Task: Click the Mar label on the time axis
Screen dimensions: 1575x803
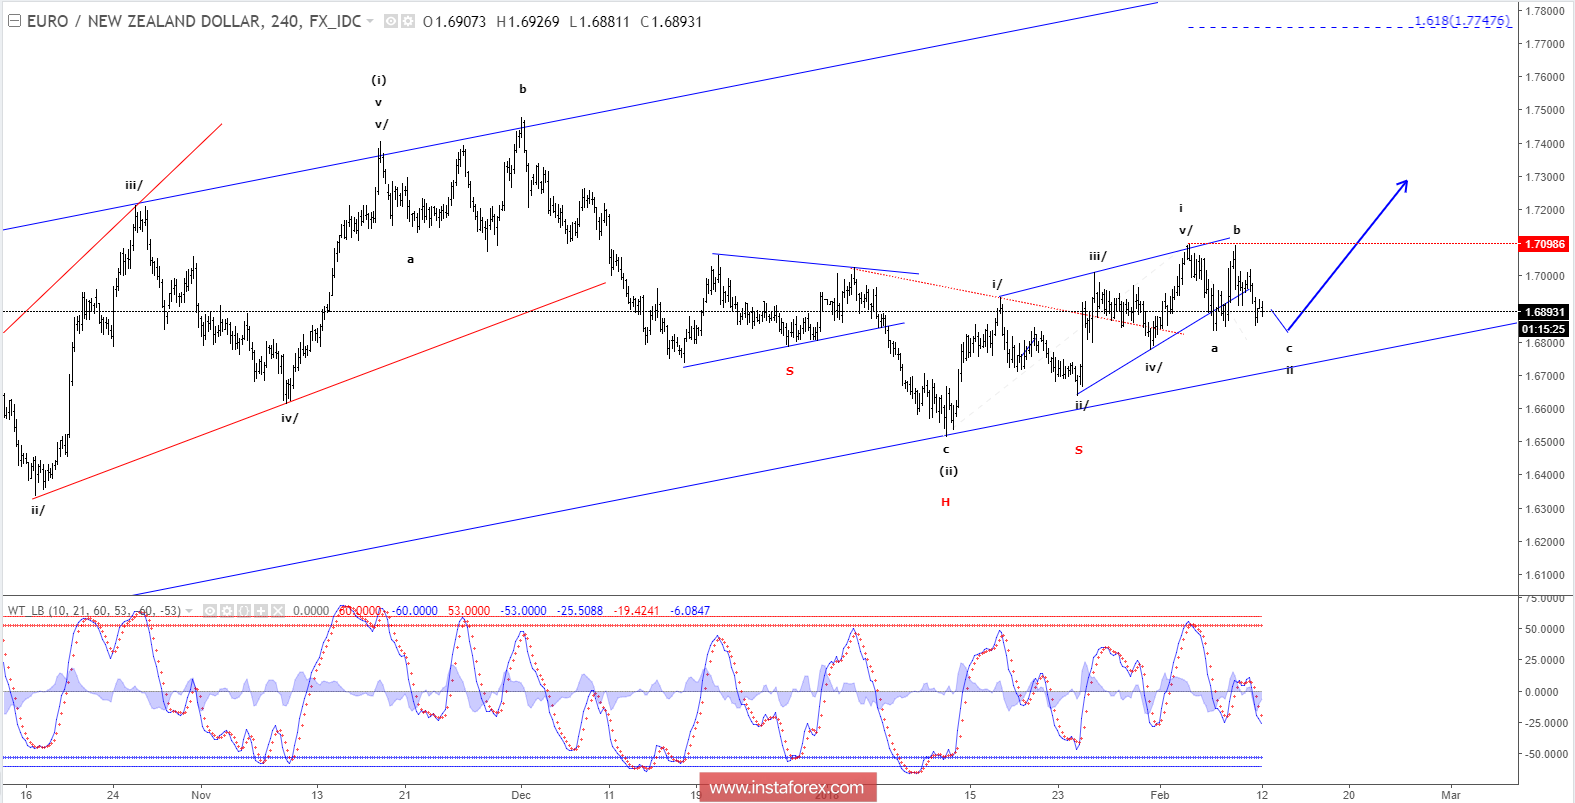Action: (1451, 795)
